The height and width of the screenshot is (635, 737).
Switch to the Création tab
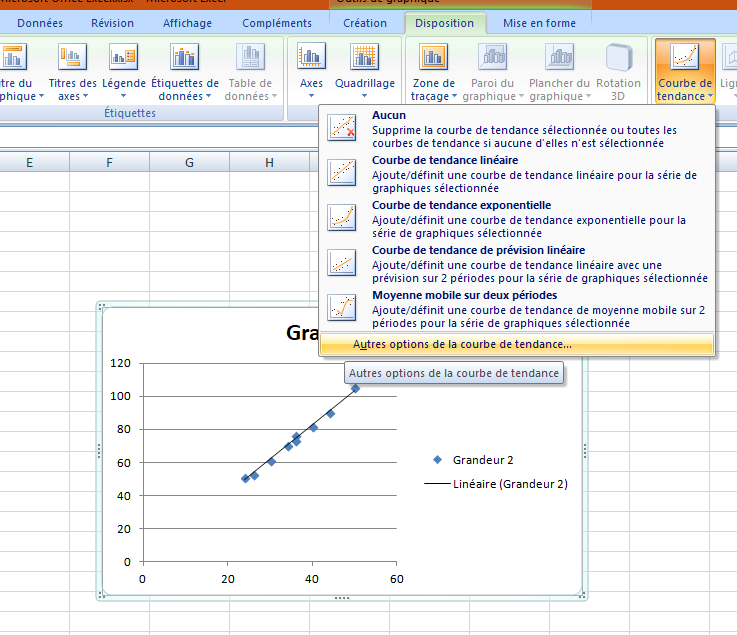coord(365,23)
